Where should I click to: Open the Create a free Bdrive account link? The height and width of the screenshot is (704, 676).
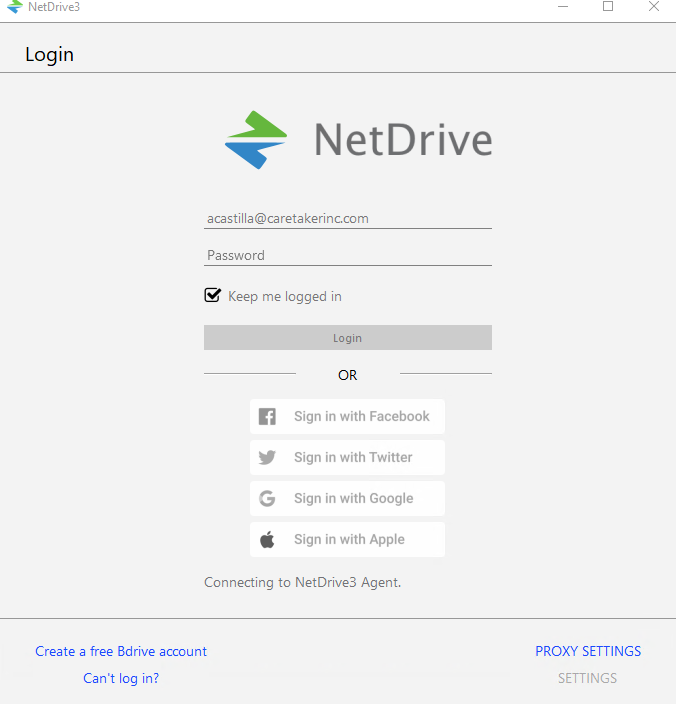[x=121, y=651]
